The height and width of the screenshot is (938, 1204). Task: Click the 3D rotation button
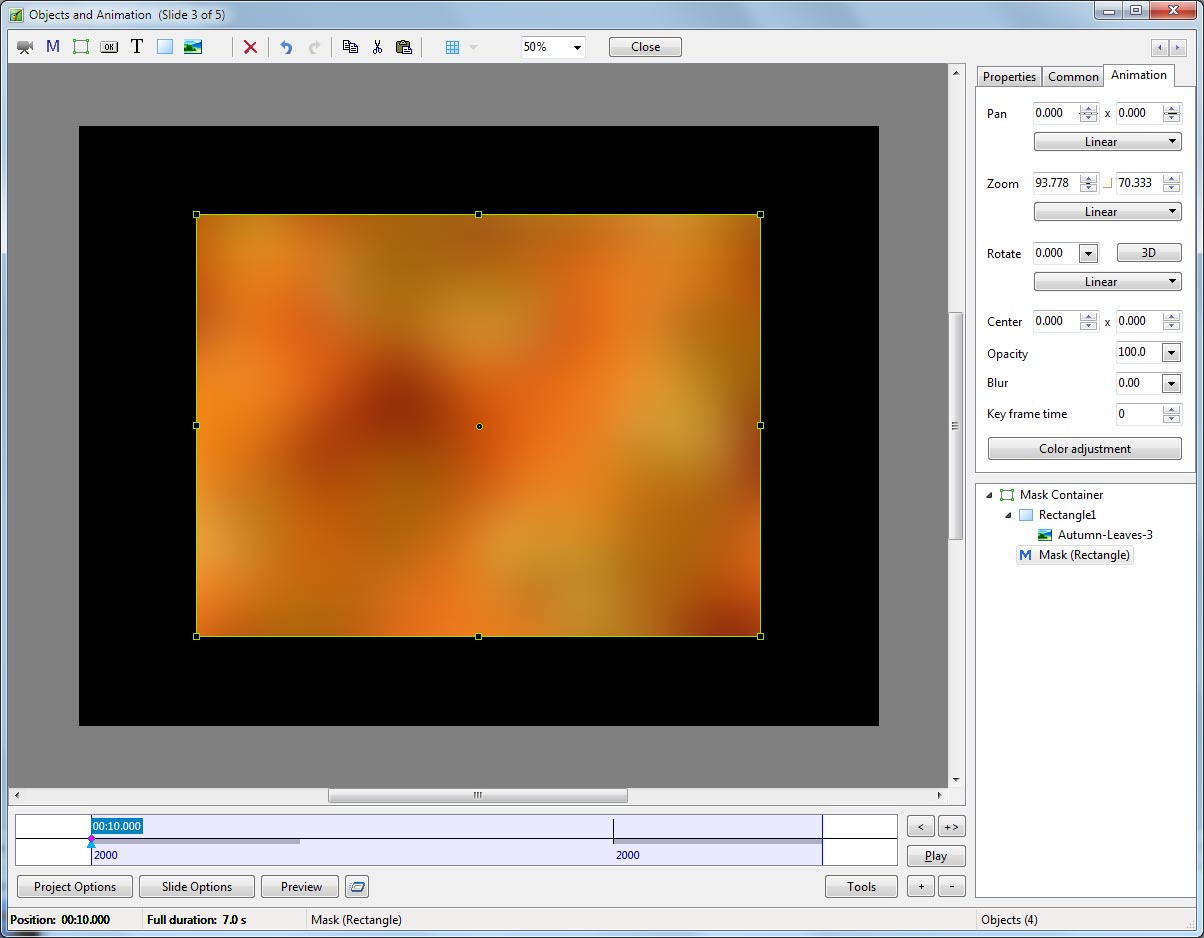(x=1148, y=253)
